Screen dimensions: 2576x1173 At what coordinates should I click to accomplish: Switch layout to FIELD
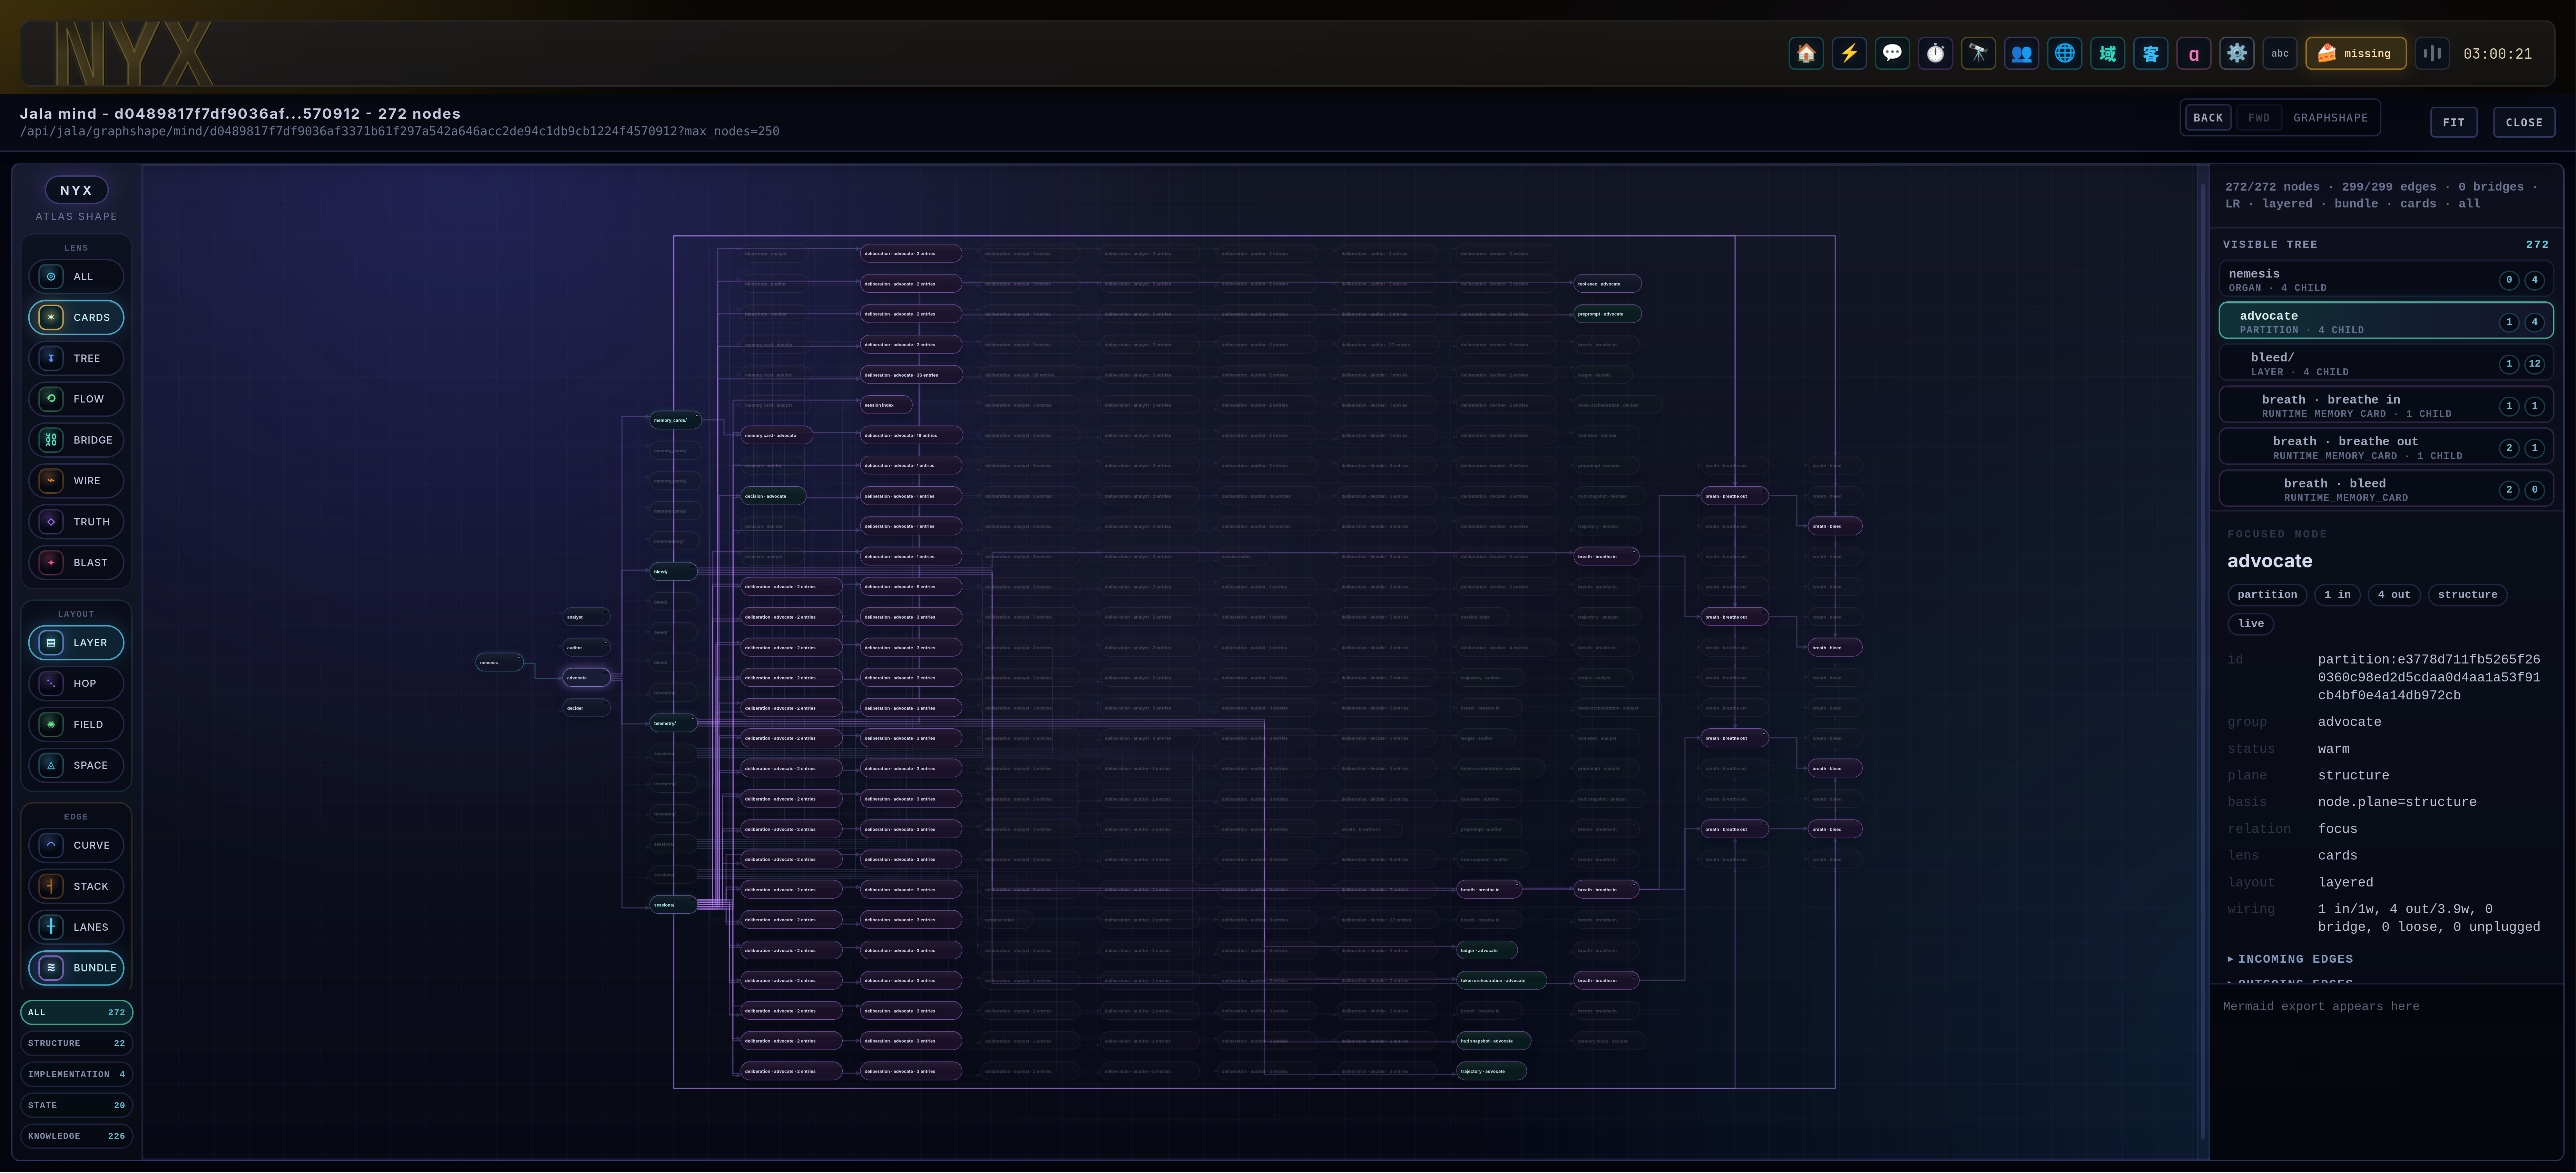coord(76,725)
